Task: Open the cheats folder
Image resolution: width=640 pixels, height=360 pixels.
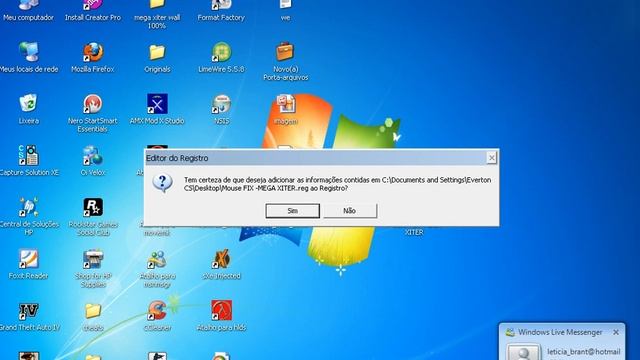Action: pyautogui.click(x=93, y=316)
